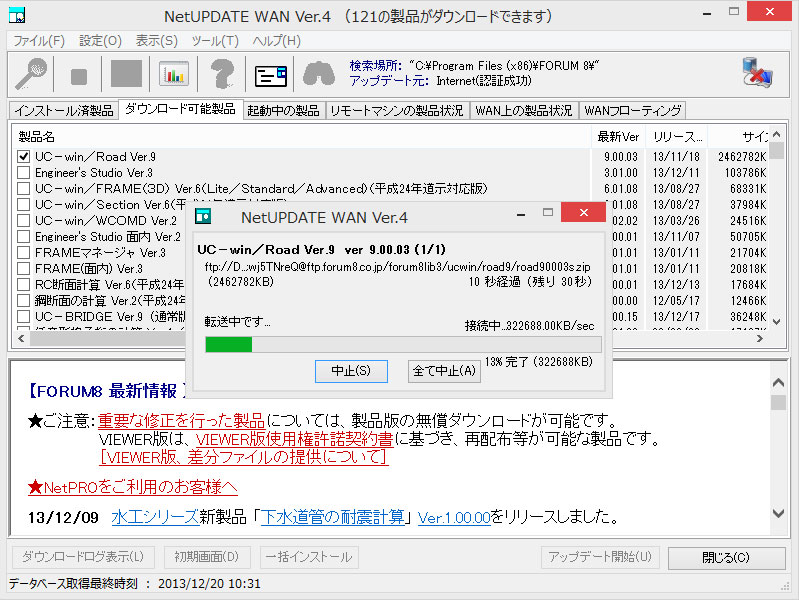
Task: Open リモートマシンの製品状況 tab
Action: point(396,111)
